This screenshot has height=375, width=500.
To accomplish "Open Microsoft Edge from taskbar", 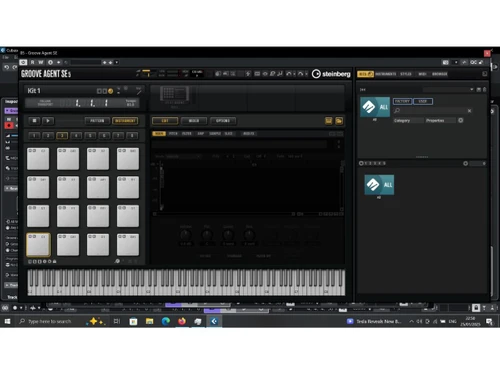I will click(166, 321).
